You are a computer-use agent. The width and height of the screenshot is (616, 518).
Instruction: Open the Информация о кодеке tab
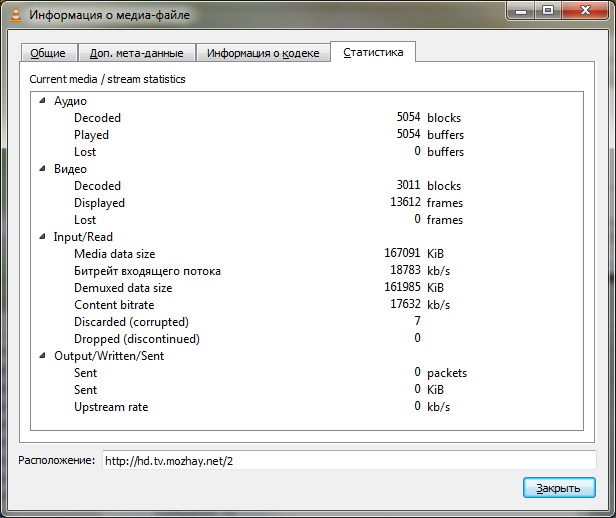(263, 53)
